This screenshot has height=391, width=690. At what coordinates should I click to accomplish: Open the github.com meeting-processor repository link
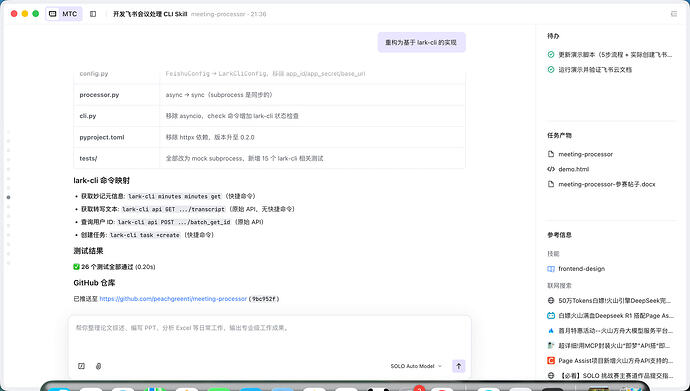pyautogui.click(x=173, y=299)
